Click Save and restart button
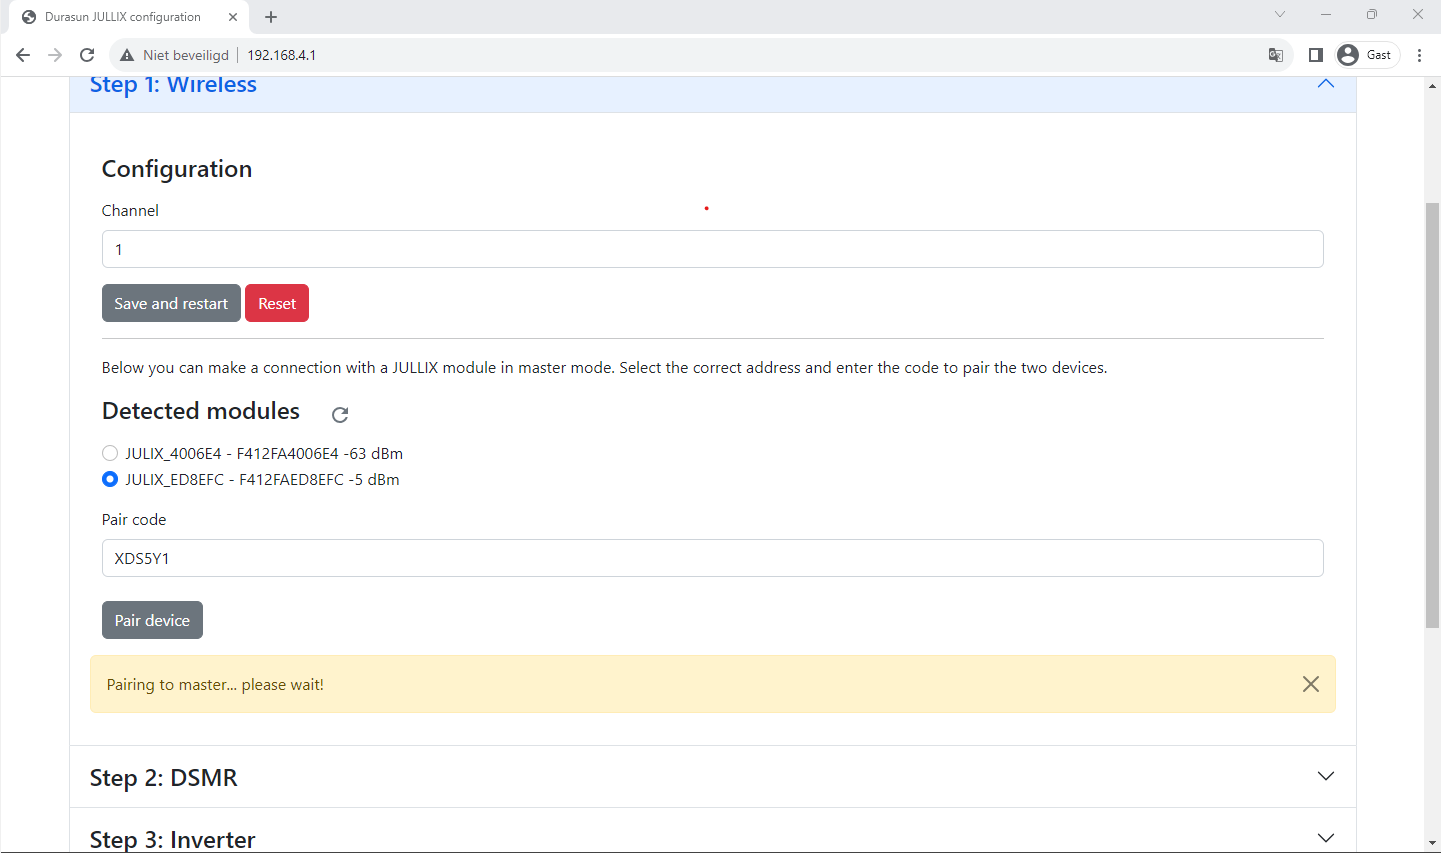The width and height of the screenshot is (1441, 853). click(x=171, y=303)
